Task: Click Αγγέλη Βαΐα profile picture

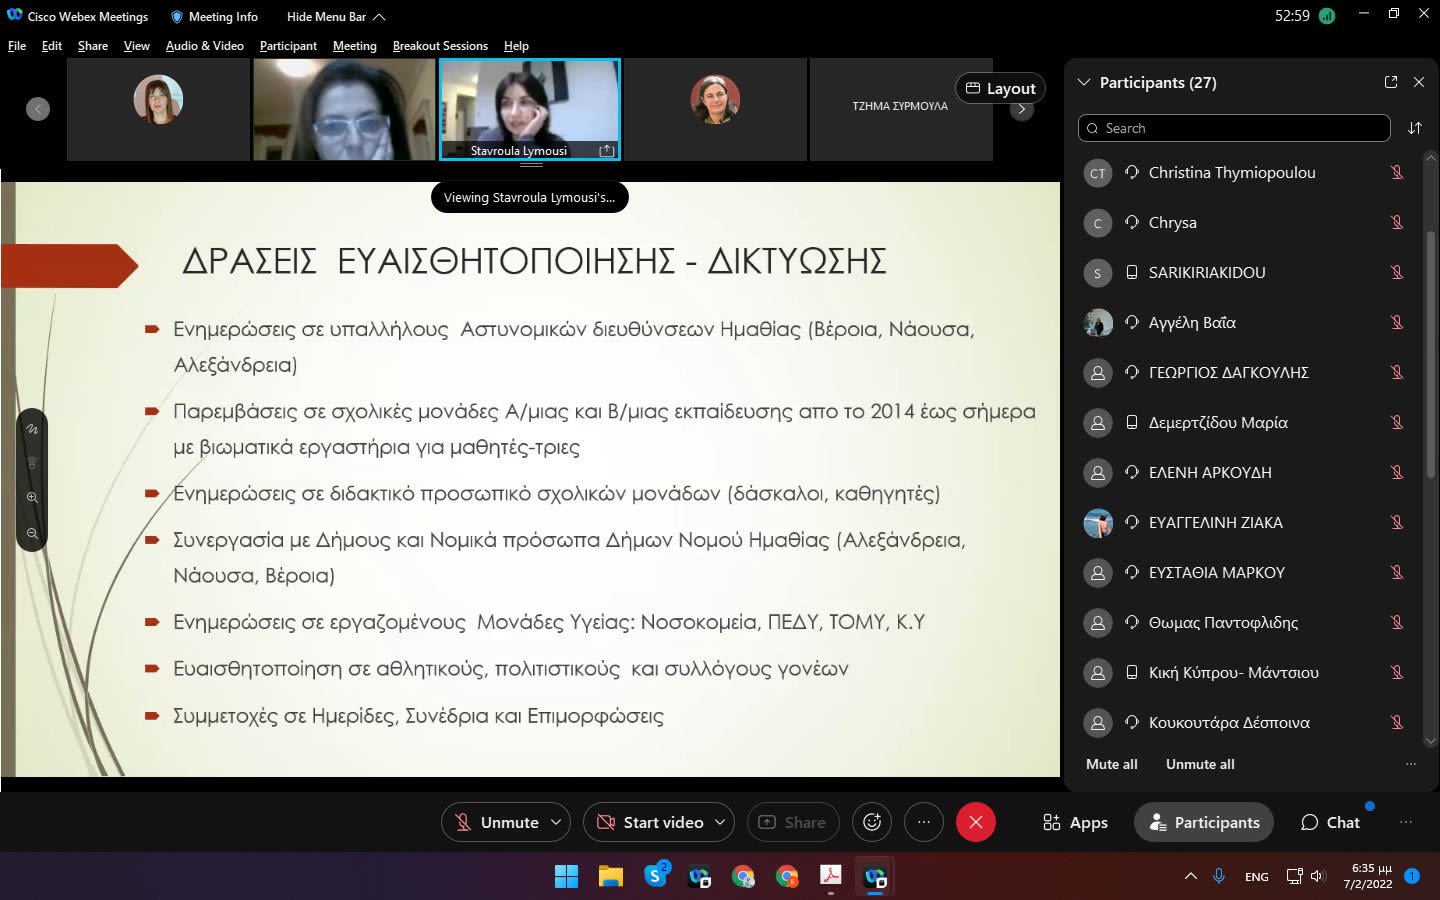Action: [1098, 323]
